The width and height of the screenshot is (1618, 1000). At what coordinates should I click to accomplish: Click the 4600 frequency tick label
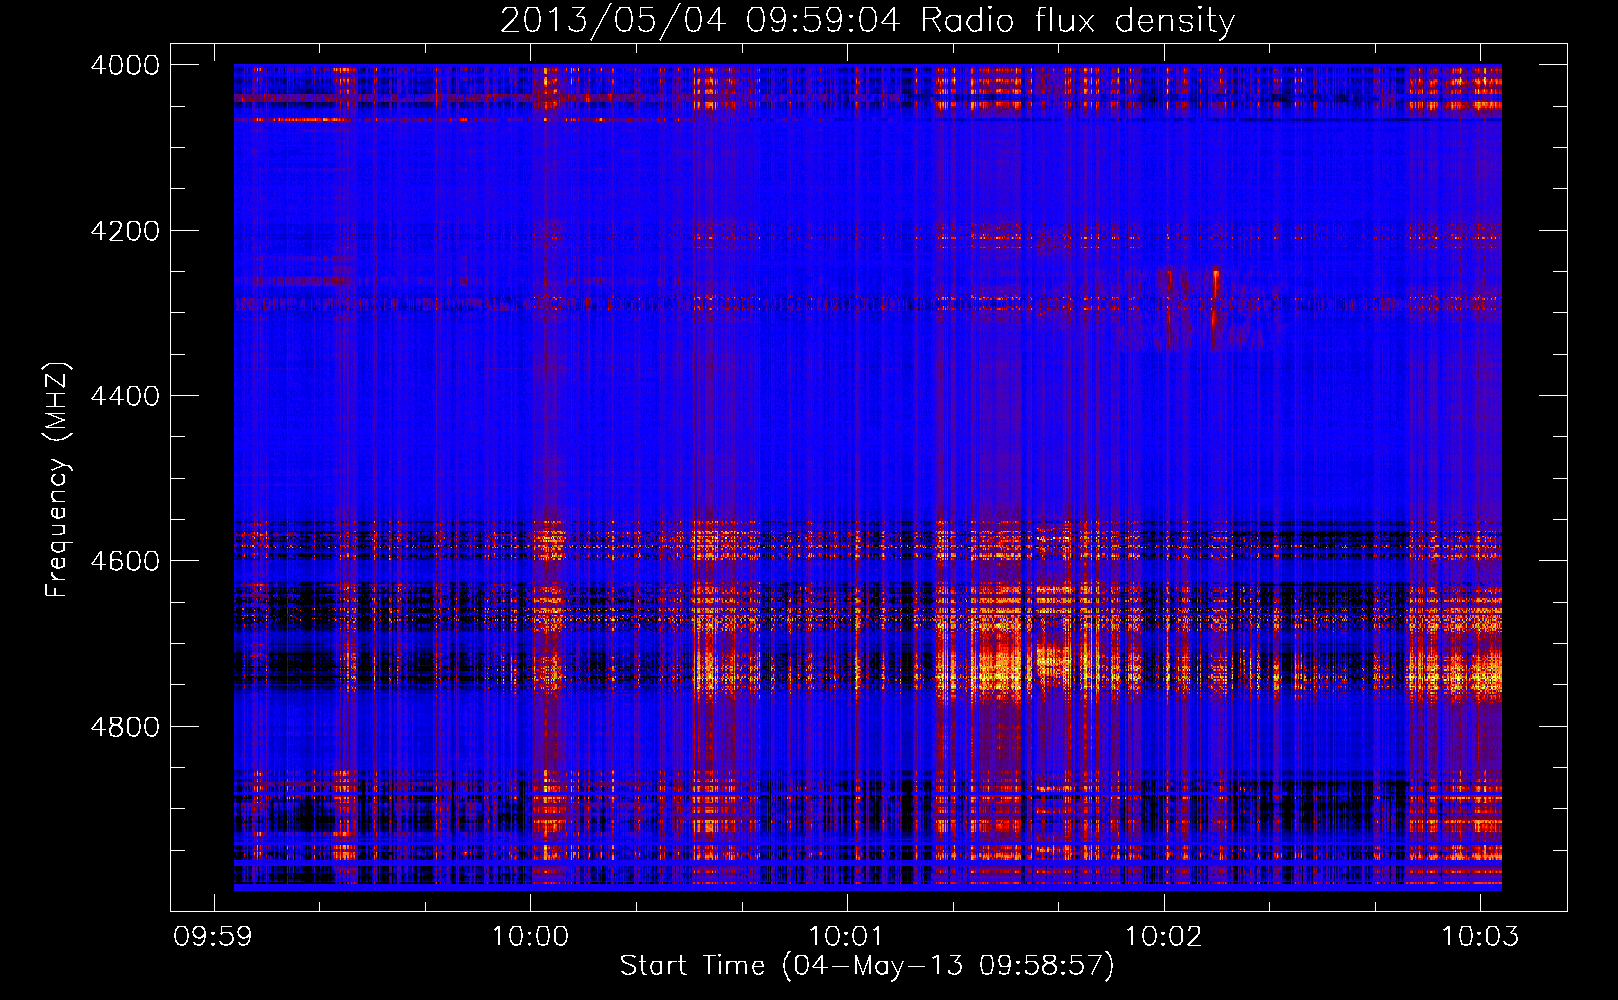(x=125, y=561)
